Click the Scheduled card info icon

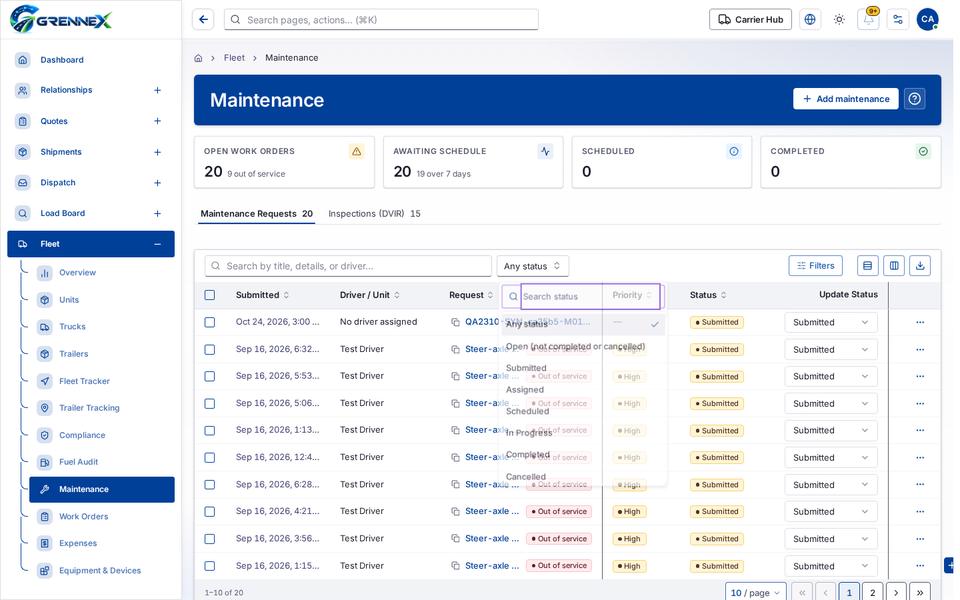pos(733,151)
